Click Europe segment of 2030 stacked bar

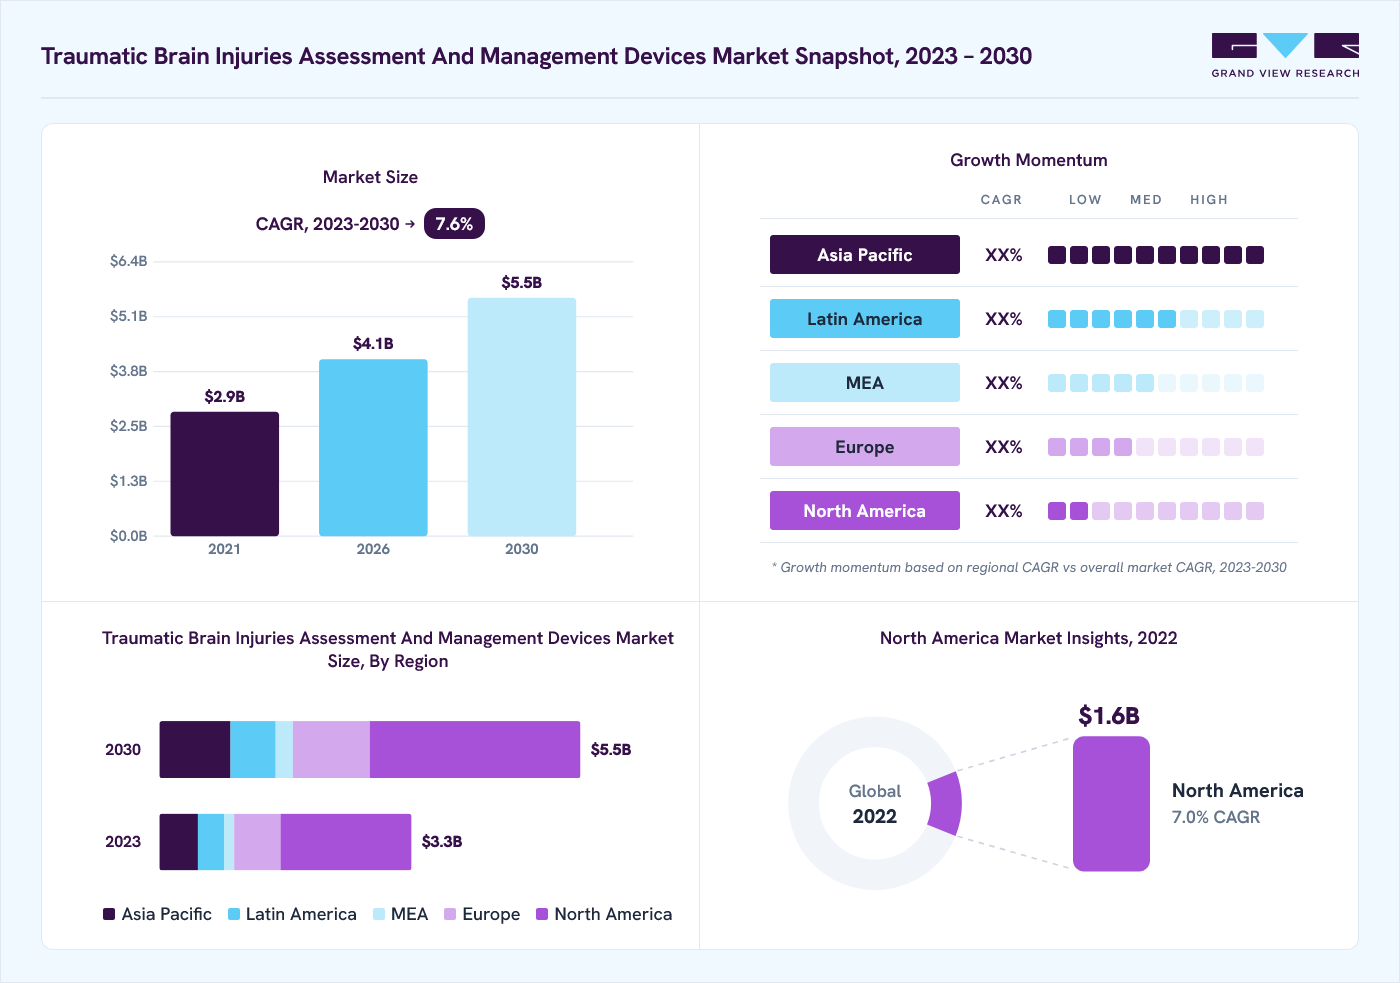(331, 749)
